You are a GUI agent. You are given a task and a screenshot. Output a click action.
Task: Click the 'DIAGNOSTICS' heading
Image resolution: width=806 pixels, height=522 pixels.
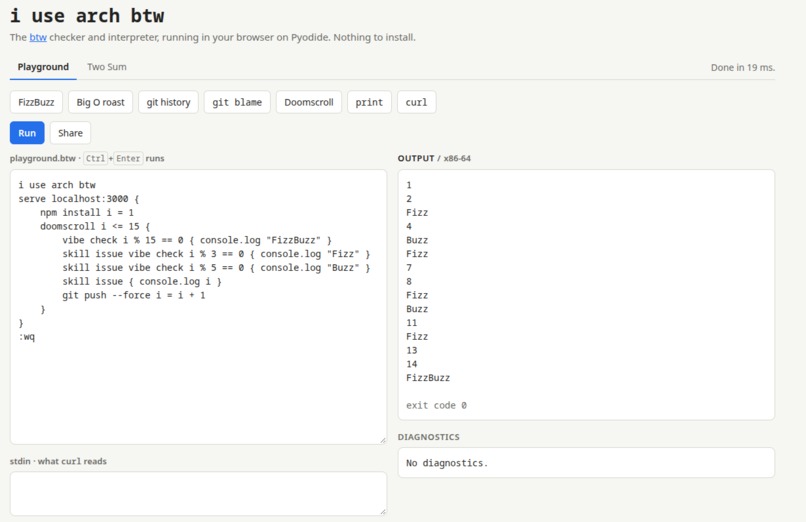click(429, 437)
